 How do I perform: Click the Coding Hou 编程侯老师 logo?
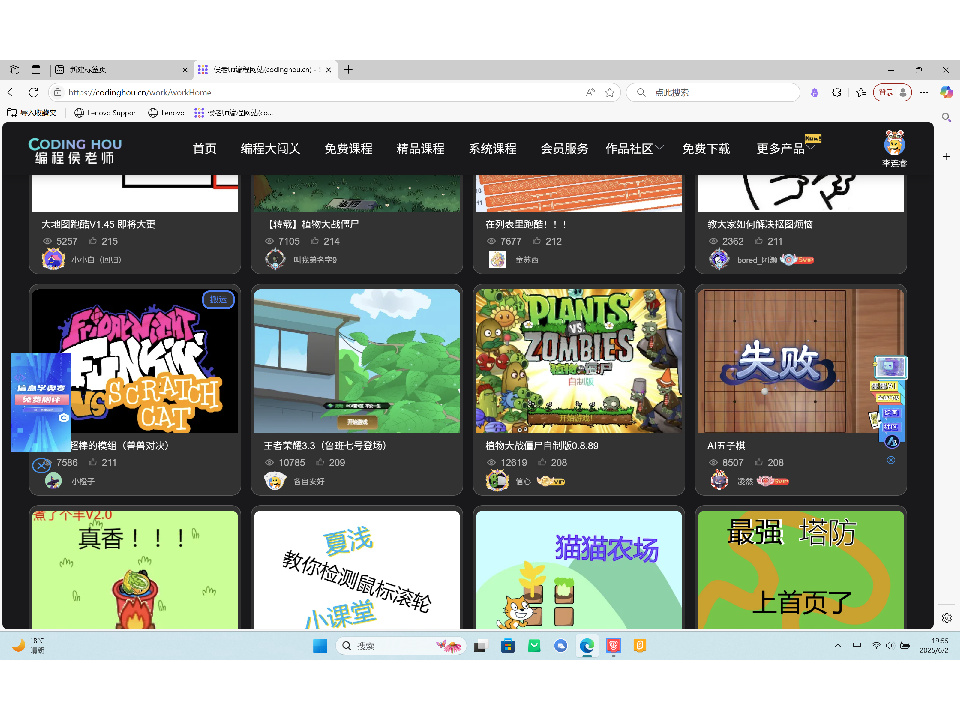(75, 151)
